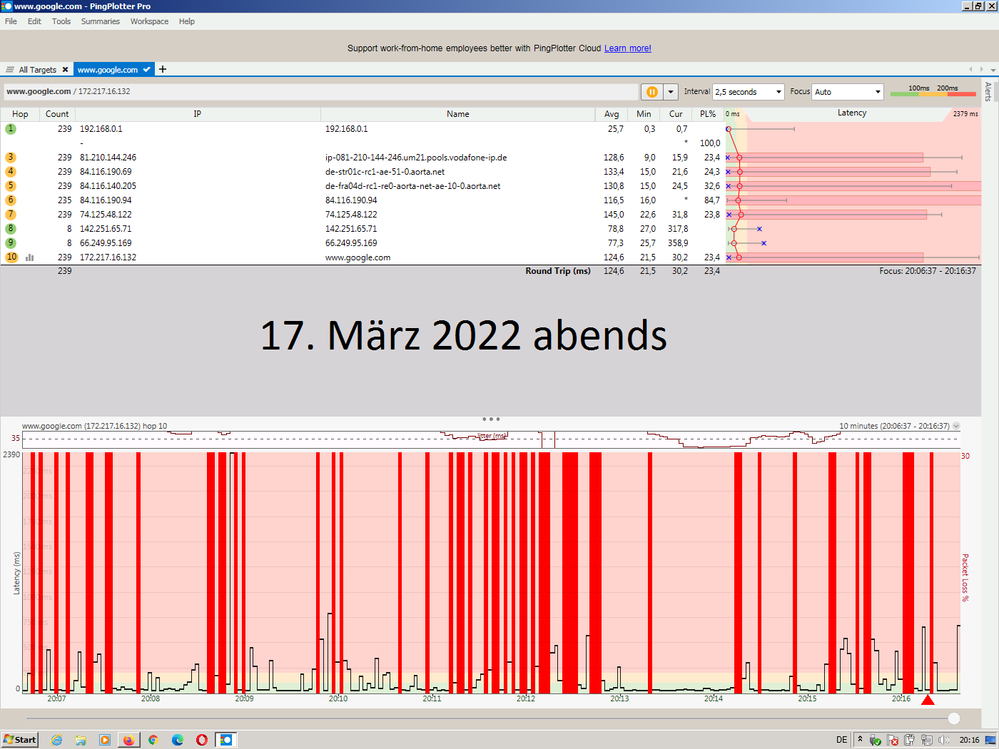Image resolution: width=999 pixels, height=749 pixels.
Task: Switch to the All Targets tab
Action: tap(37, 70)
